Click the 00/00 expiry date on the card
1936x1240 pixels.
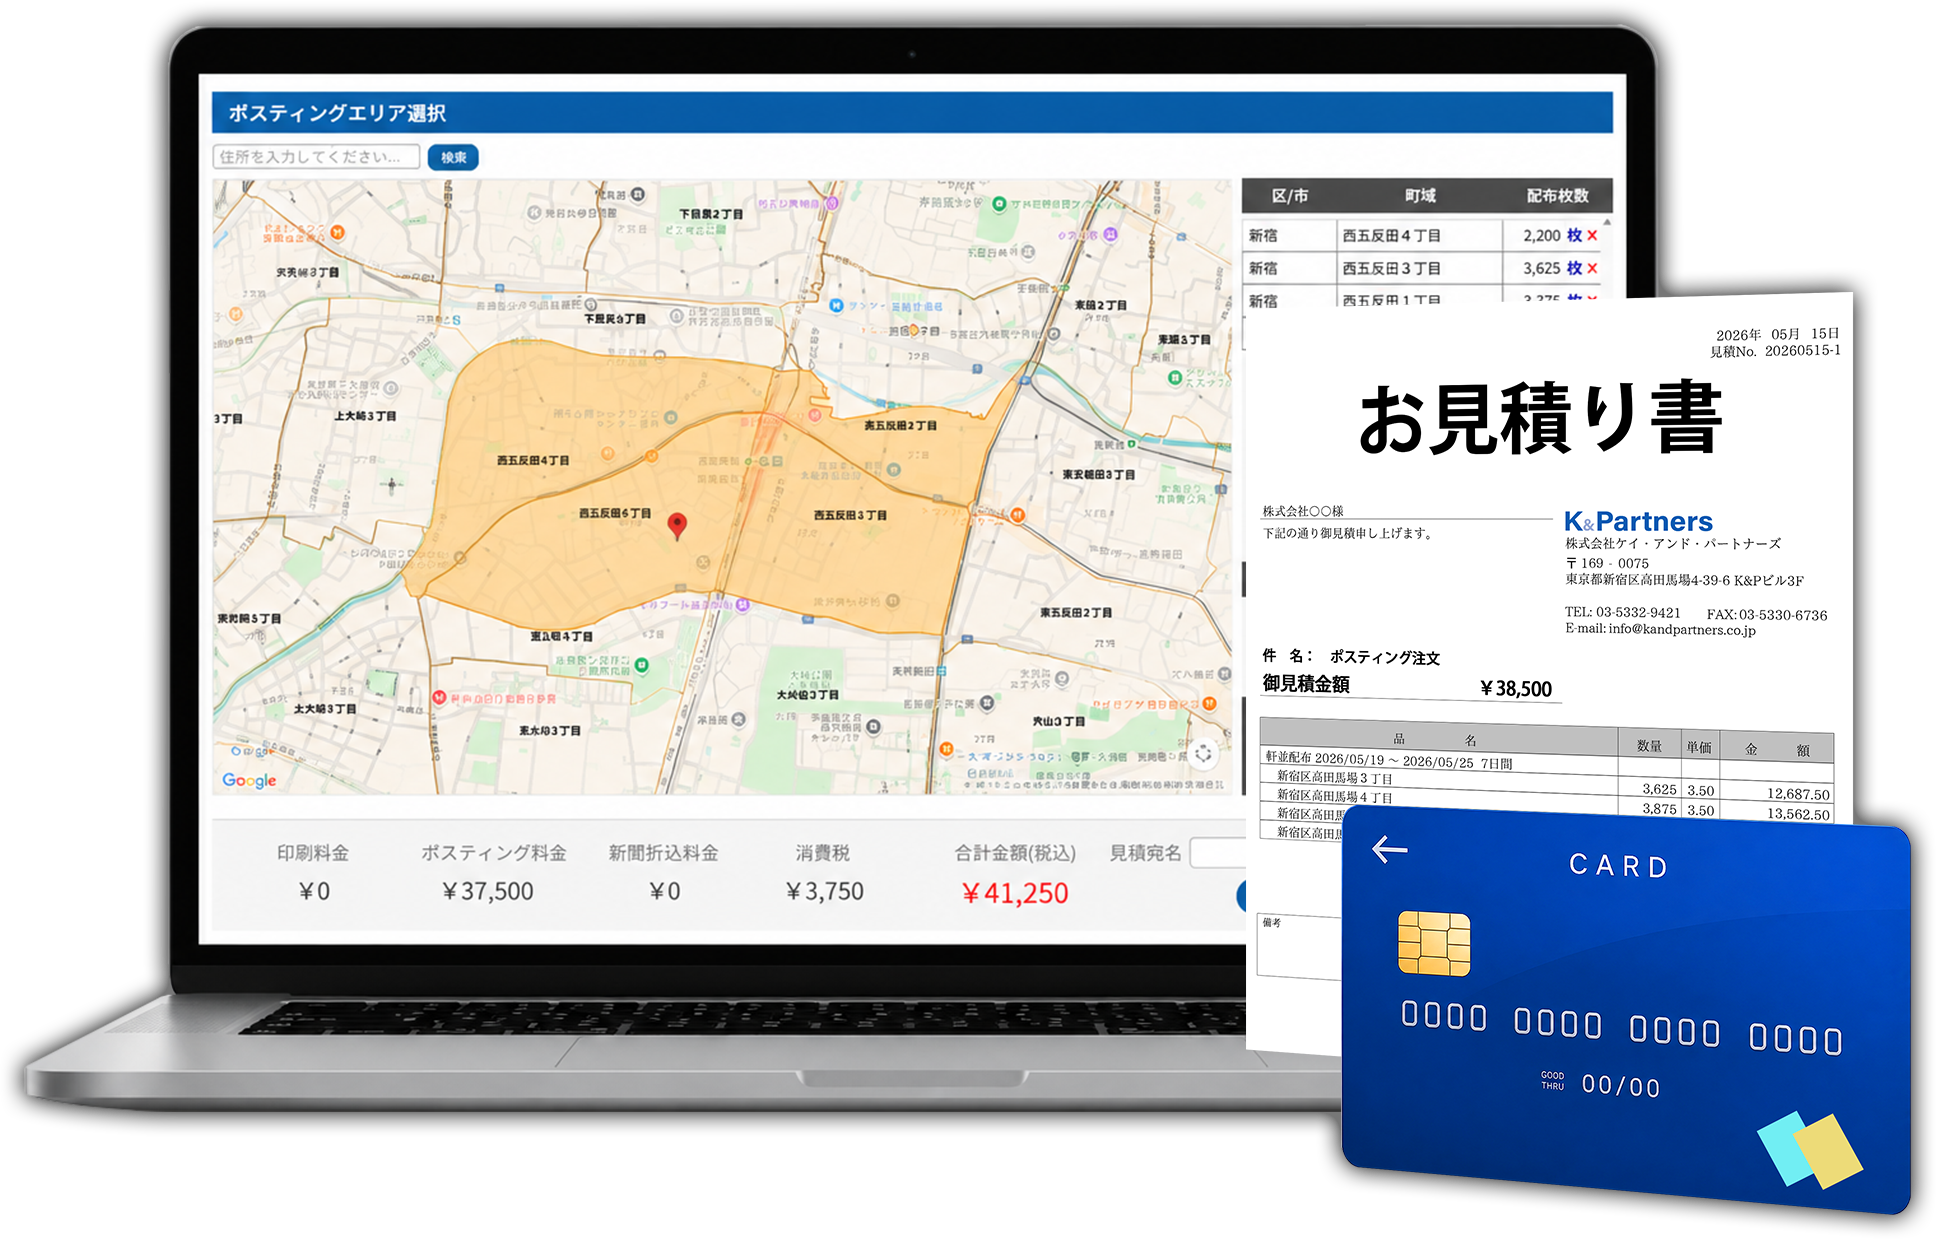[1621, 1086]
